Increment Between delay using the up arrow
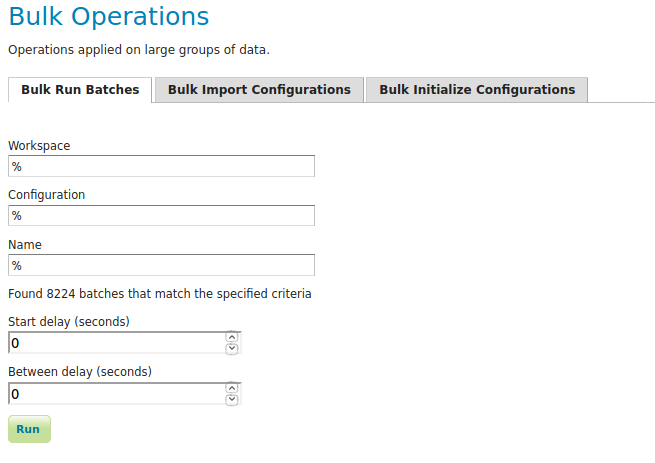655x463 pixels. tap(232, 388)
